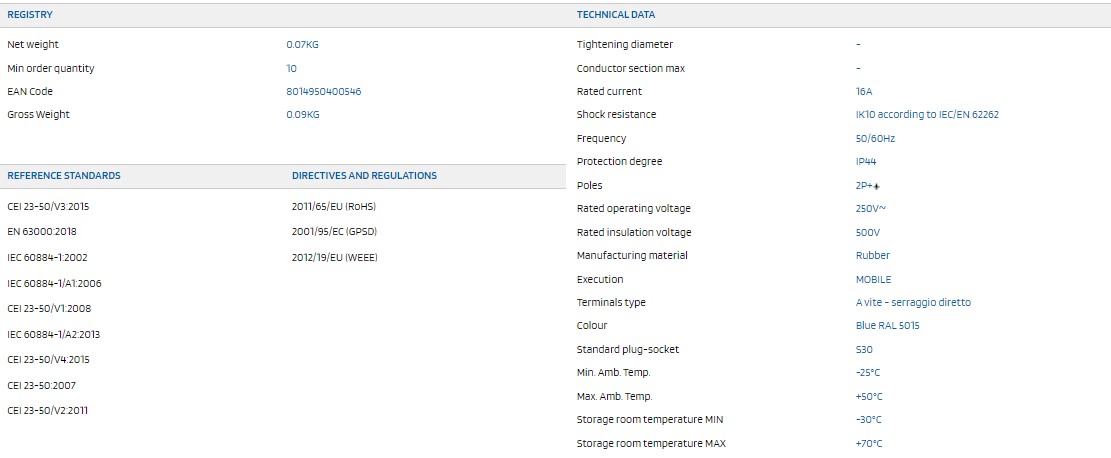Viewport: 1111px width, 458px height.
Task: Click the IEC 60884-1:2002 standard
Action: pos(47,257)
